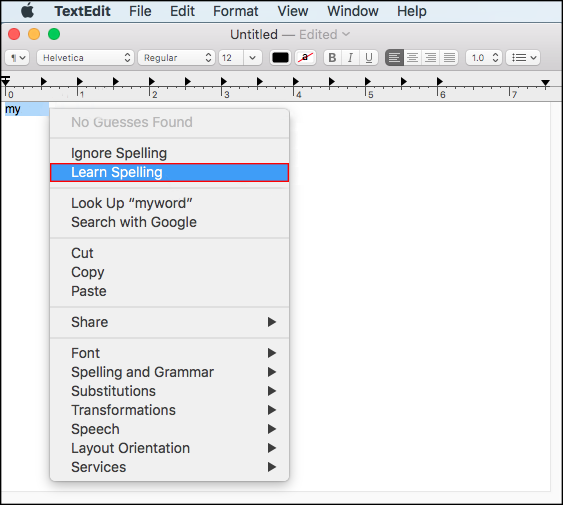Choose Cut from the context menu
Viewport: 563px width, 505px height.
169,253
